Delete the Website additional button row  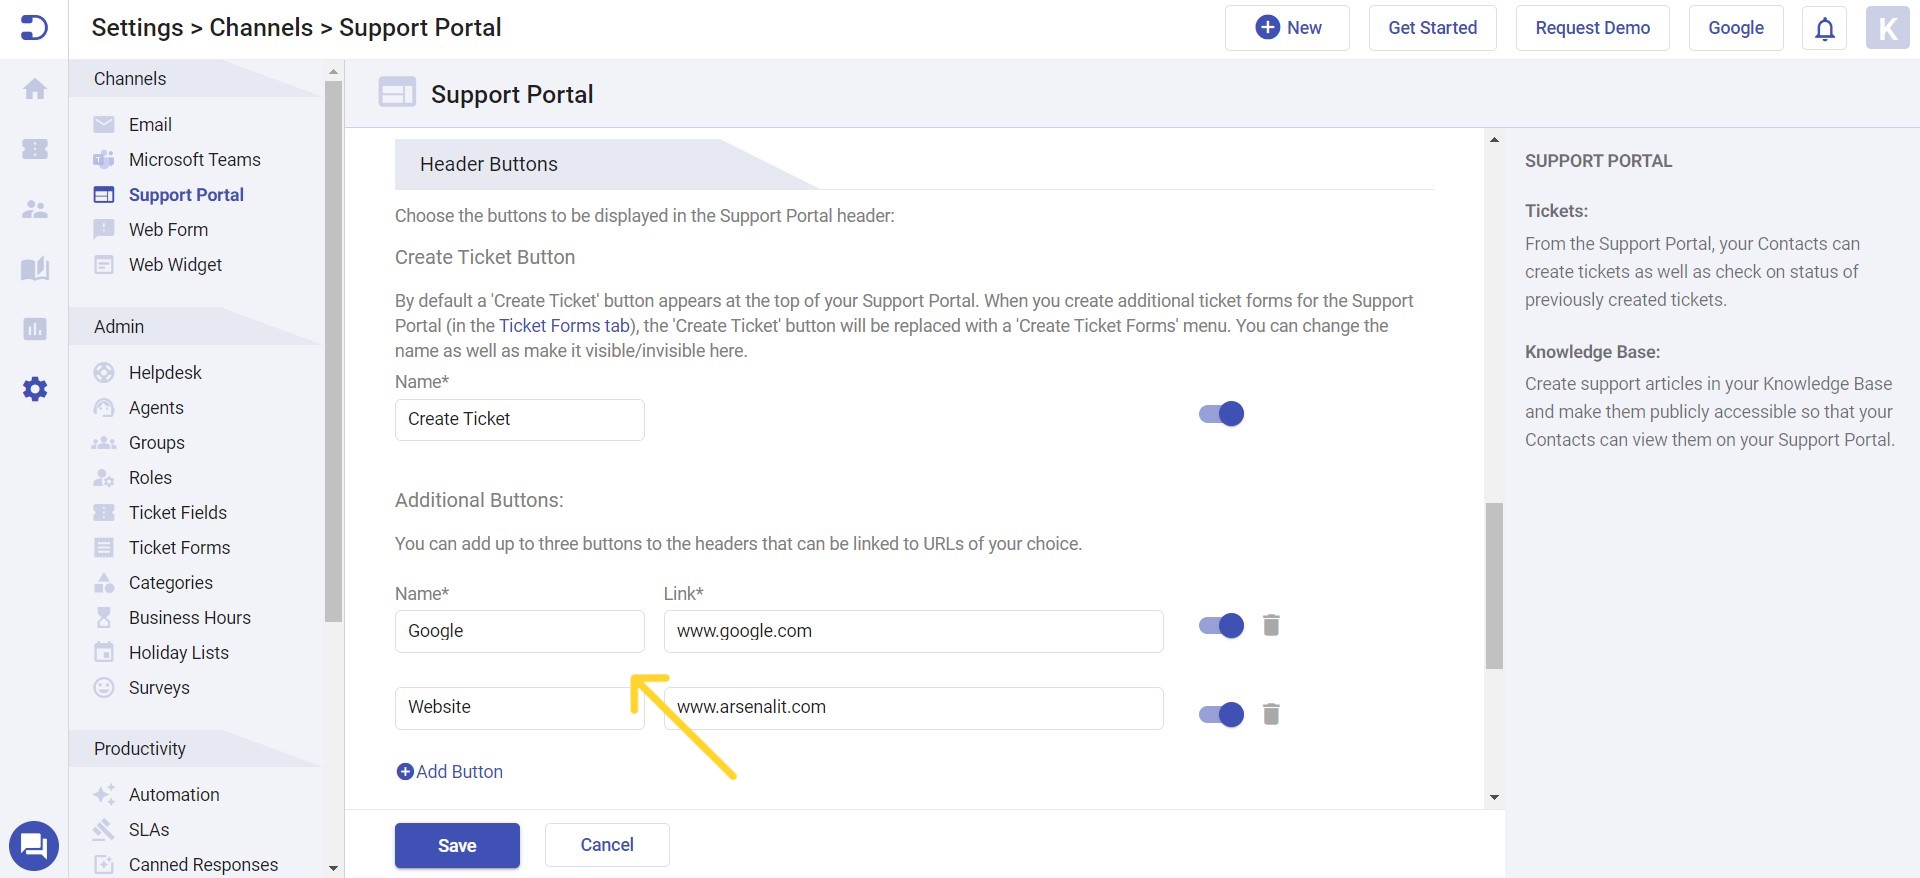pos(1271,714)
